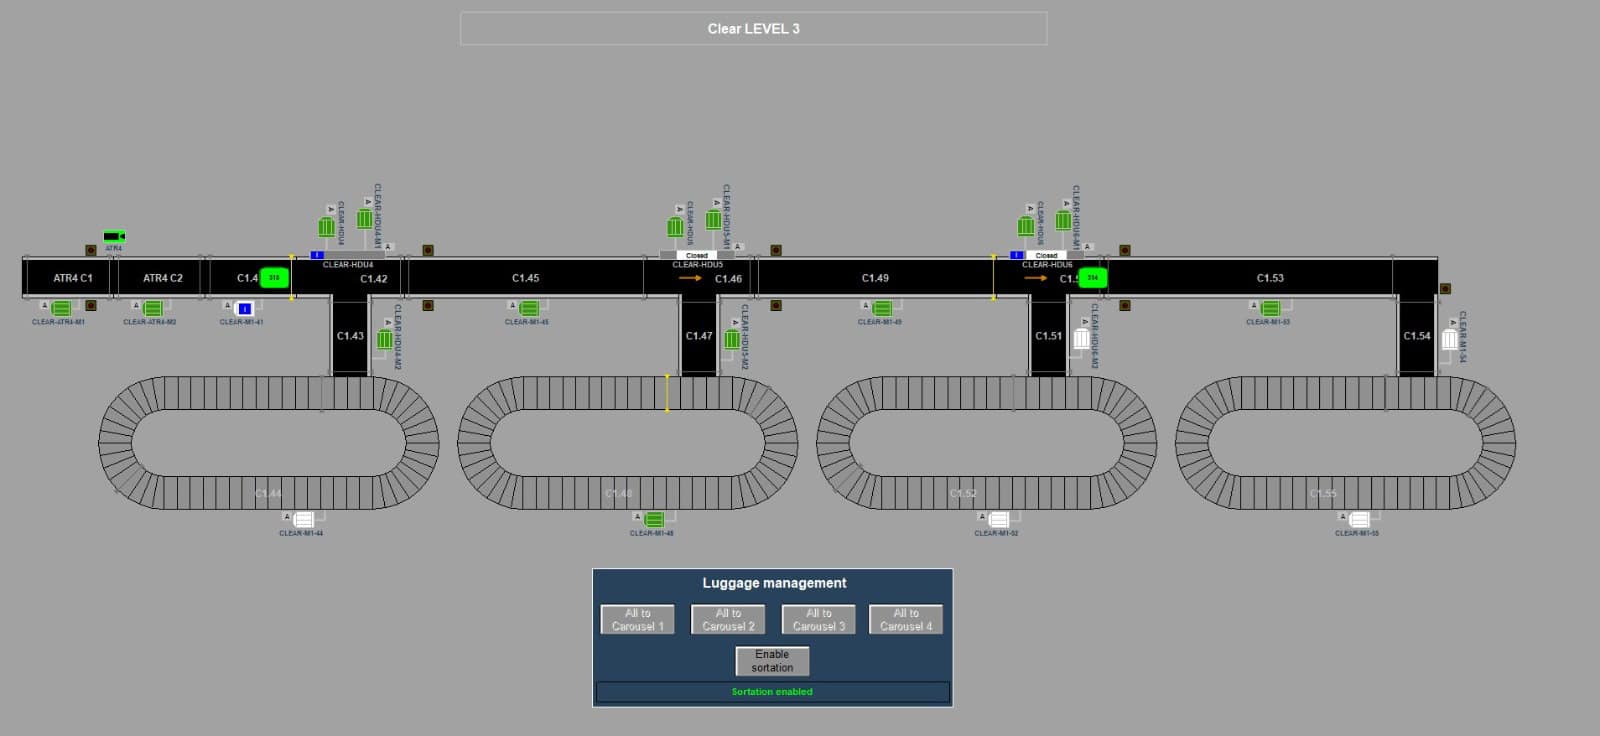The height and width of the screenshot is (736, 1600).
Task: Click the Clear LEVEL 3 title bar
Action: (753, 29)
